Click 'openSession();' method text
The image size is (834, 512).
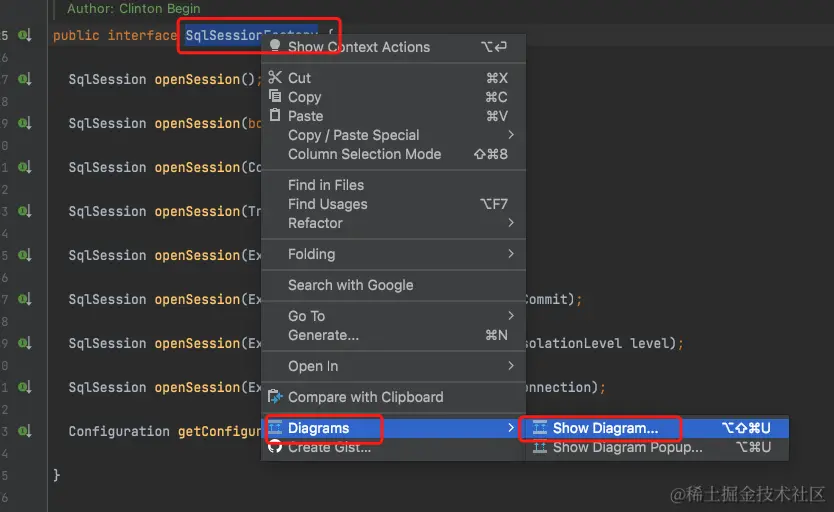(x=207, y=79)
